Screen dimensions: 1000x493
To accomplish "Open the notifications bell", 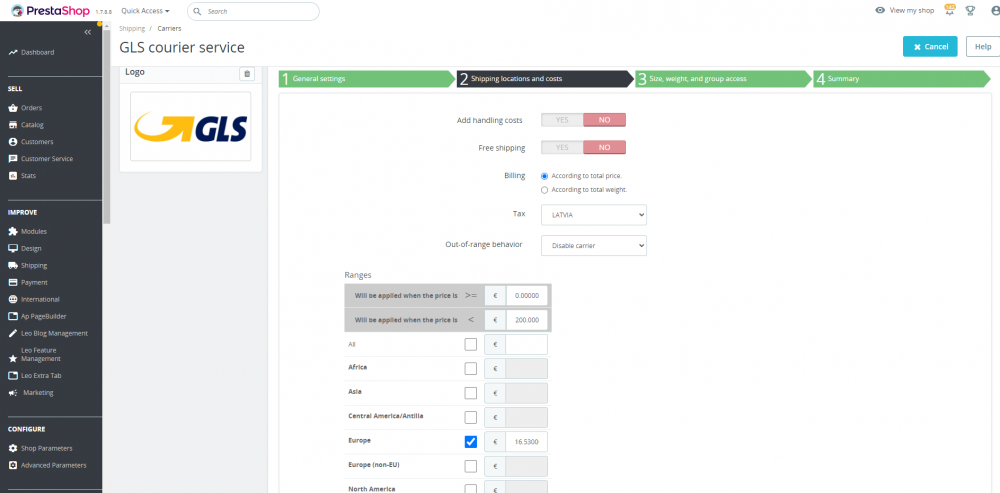I will pos(950,10).
